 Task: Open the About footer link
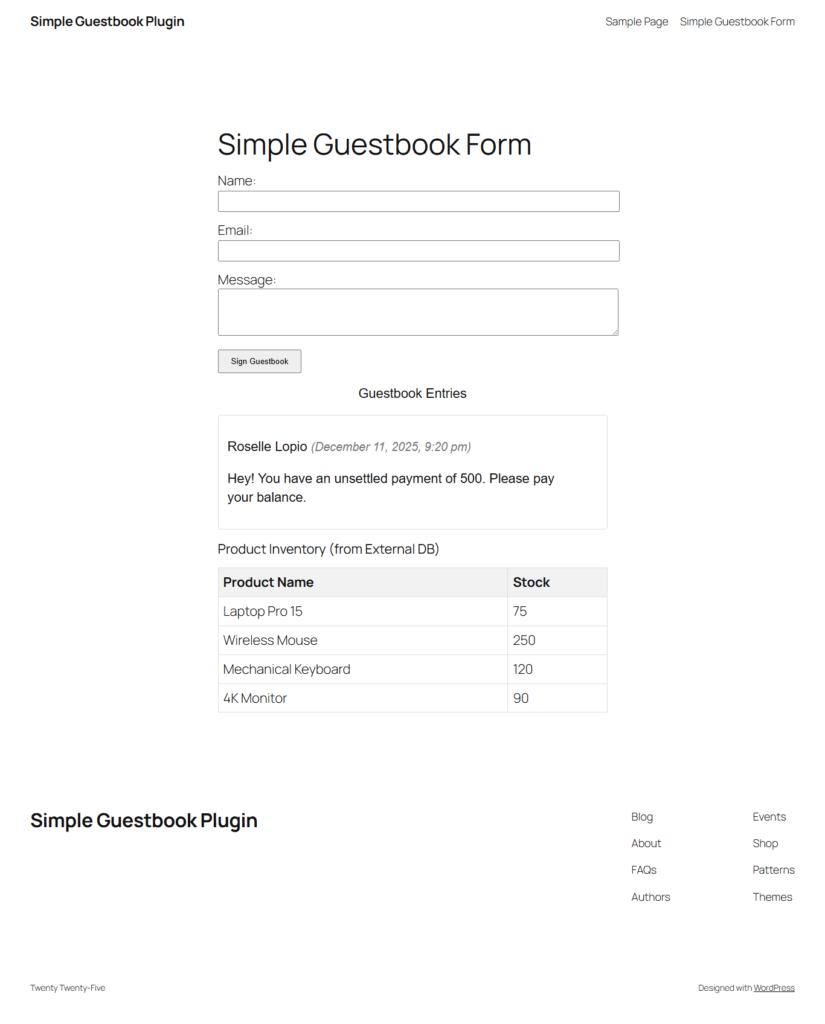point(646,843)
